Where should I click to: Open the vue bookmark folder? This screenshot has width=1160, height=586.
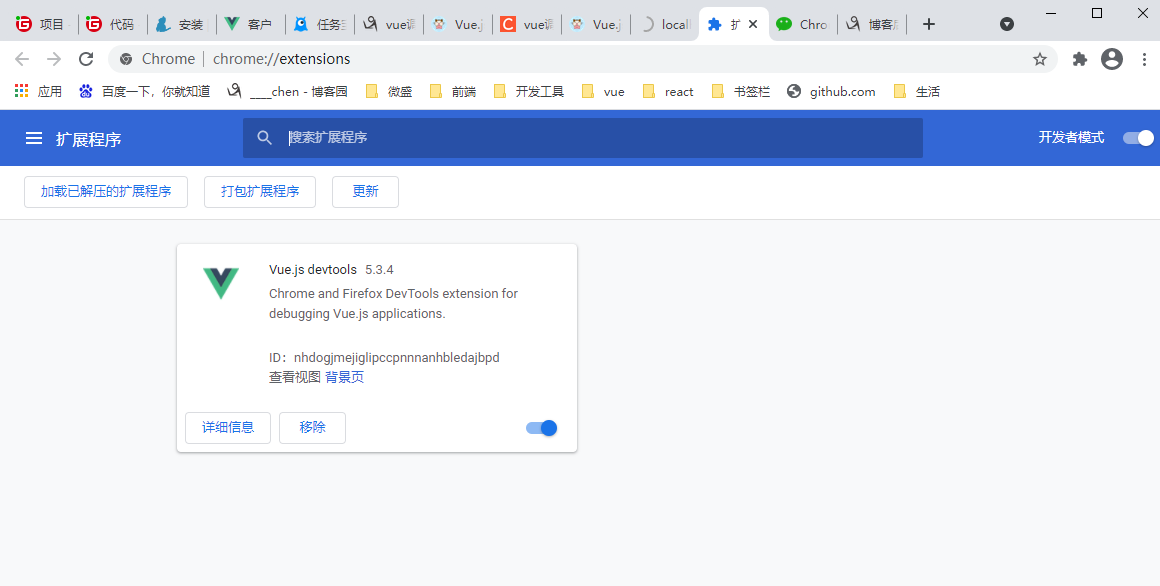(x=603, y=92)
